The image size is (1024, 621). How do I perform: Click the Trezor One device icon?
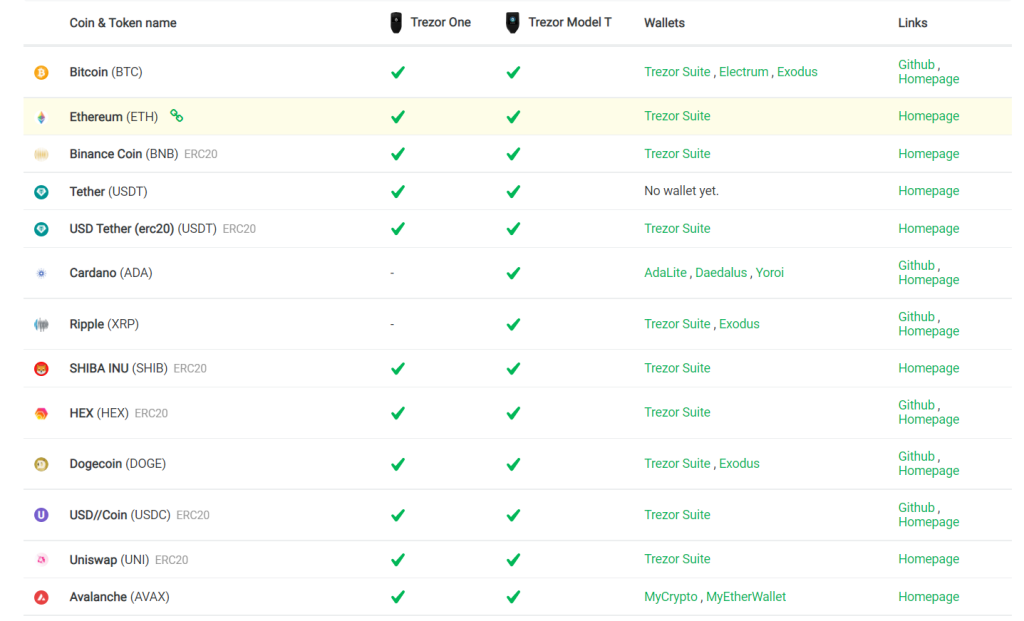click(396, 23)
